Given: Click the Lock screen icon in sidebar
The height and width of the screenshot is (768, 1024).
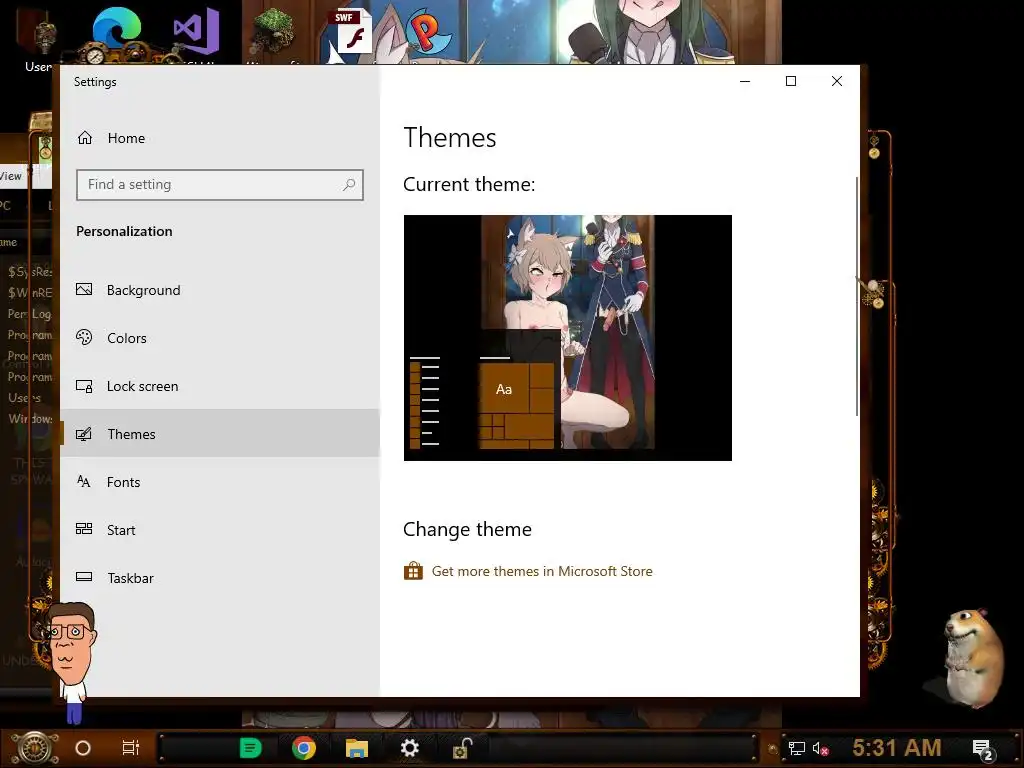Looking at the screenshot, I should coord(84,386).
